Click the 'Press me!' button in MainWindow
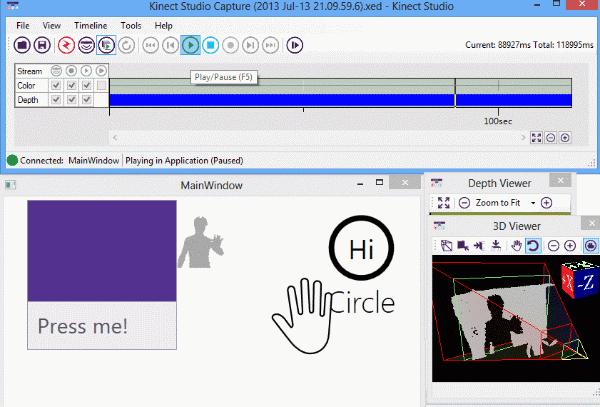 point(102,326)
